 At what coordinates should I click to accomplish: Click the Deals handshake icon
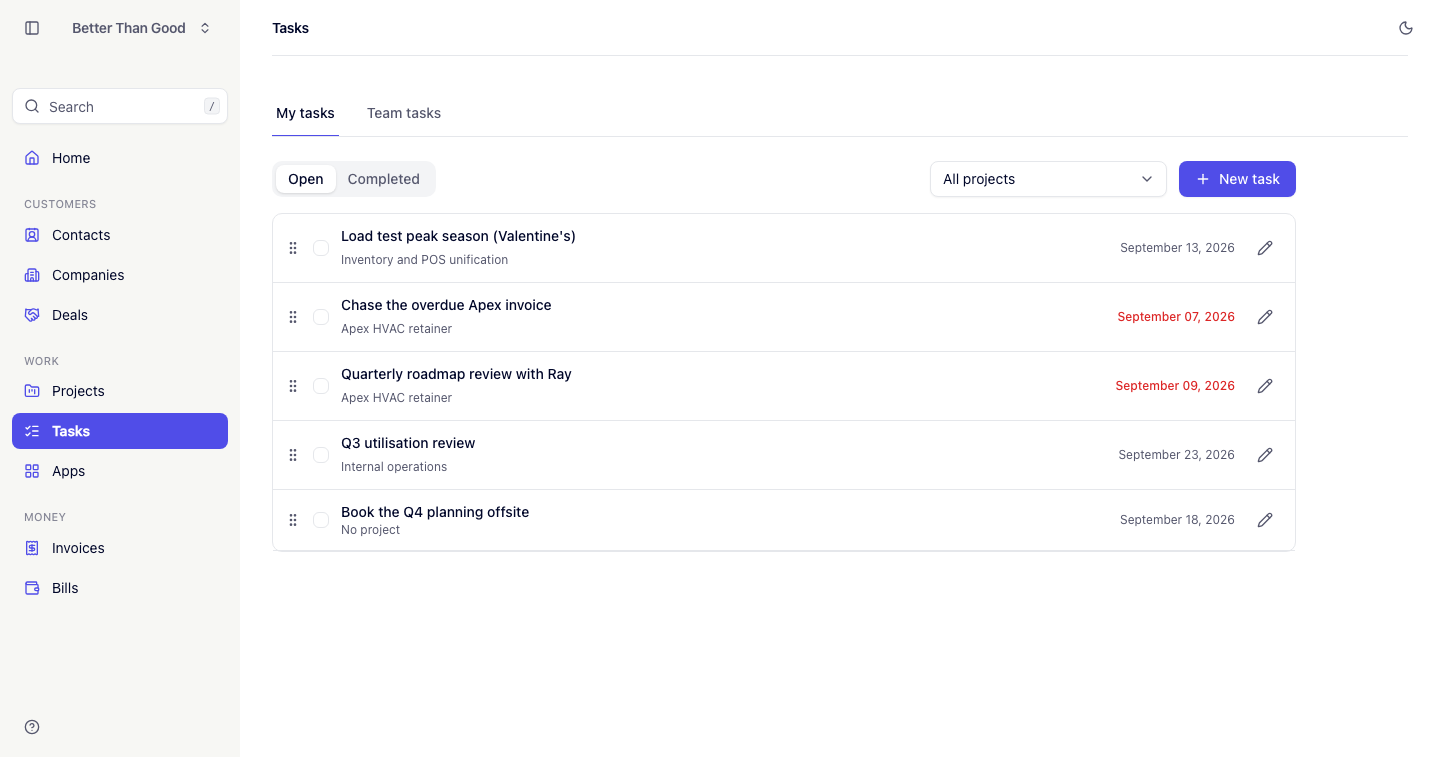coord(32,315)
